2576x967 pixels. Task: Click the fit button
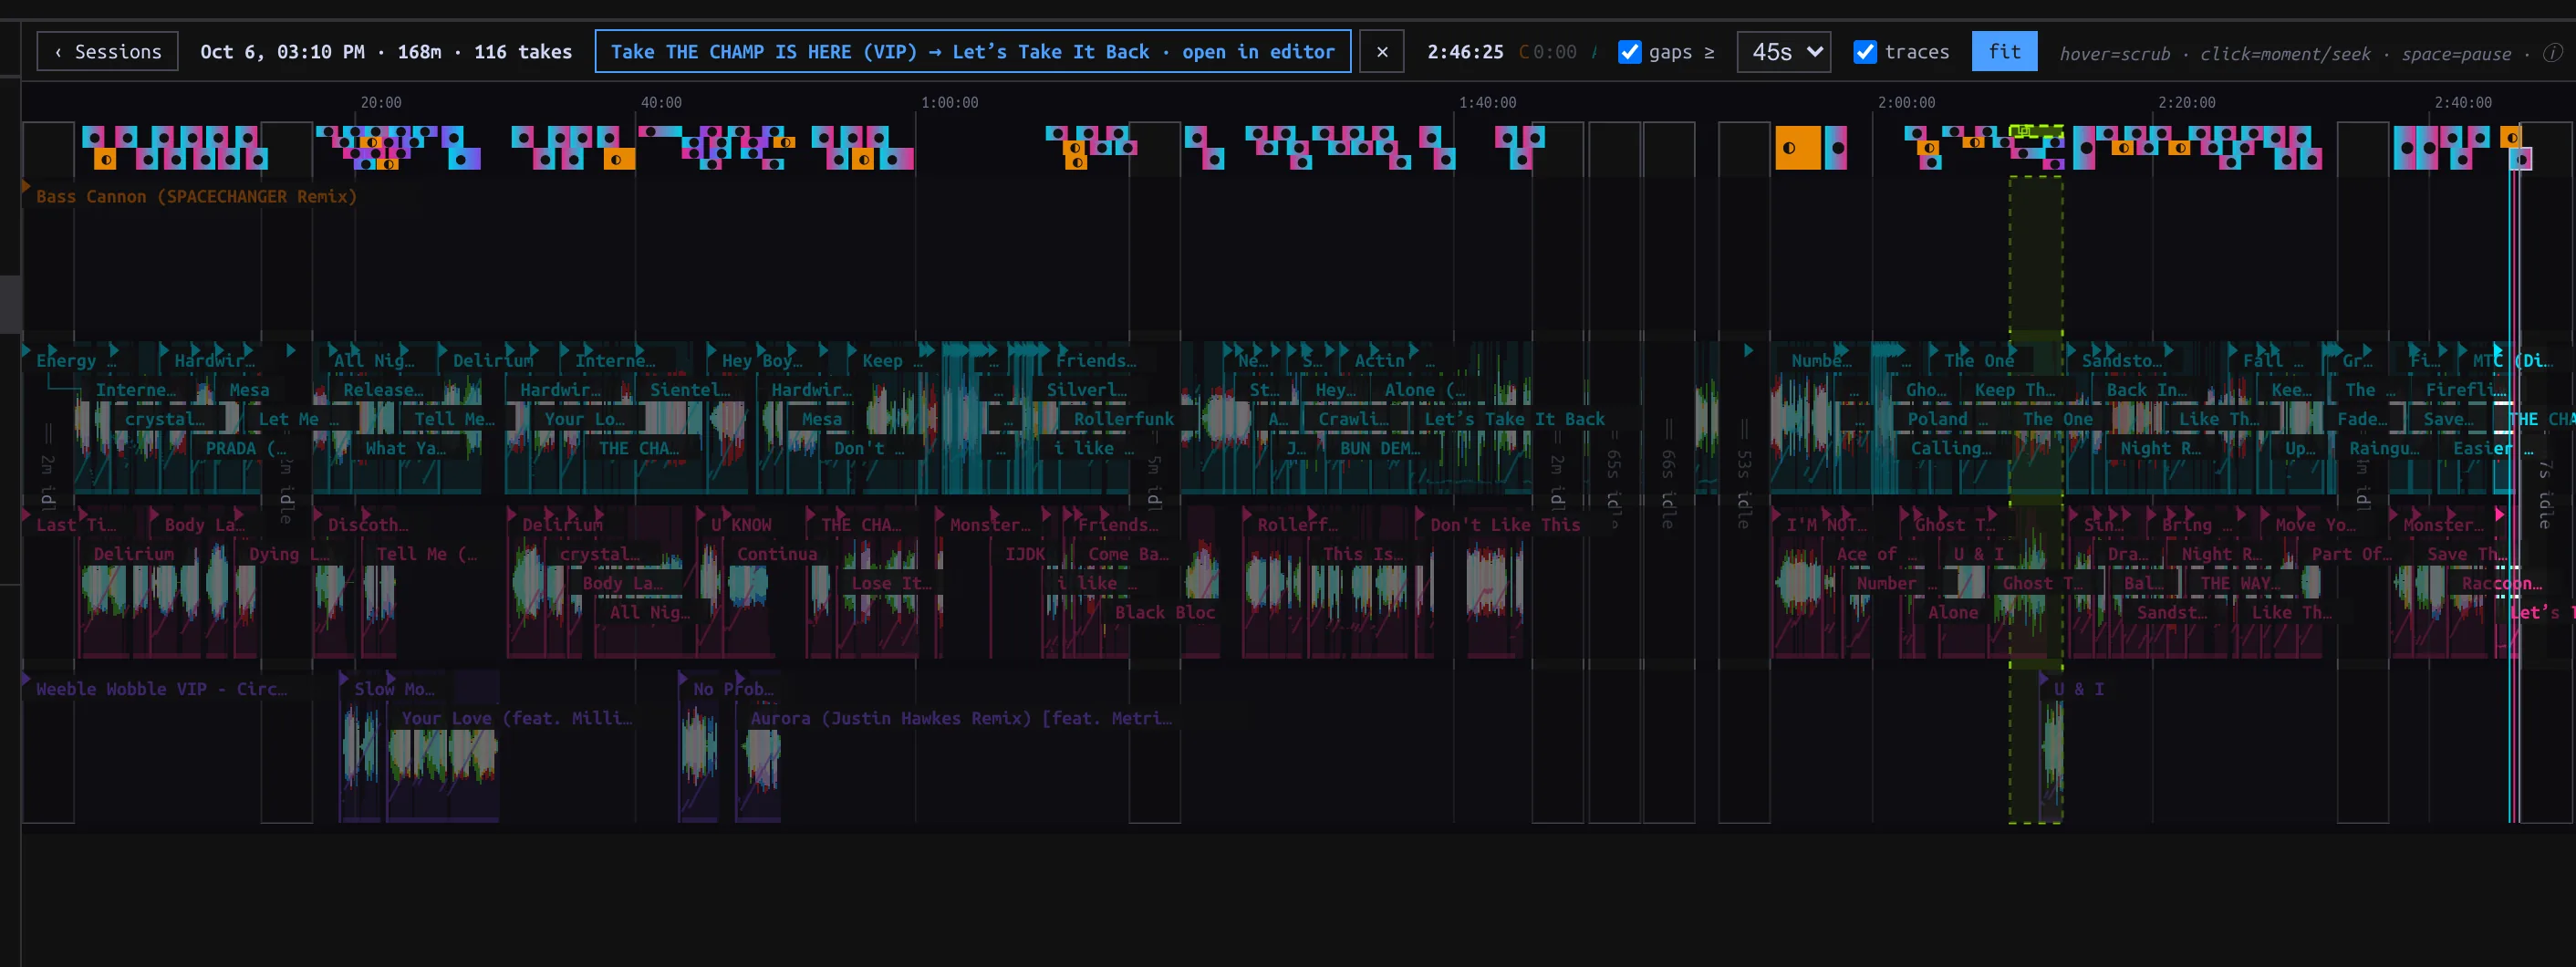(2004, 52)
